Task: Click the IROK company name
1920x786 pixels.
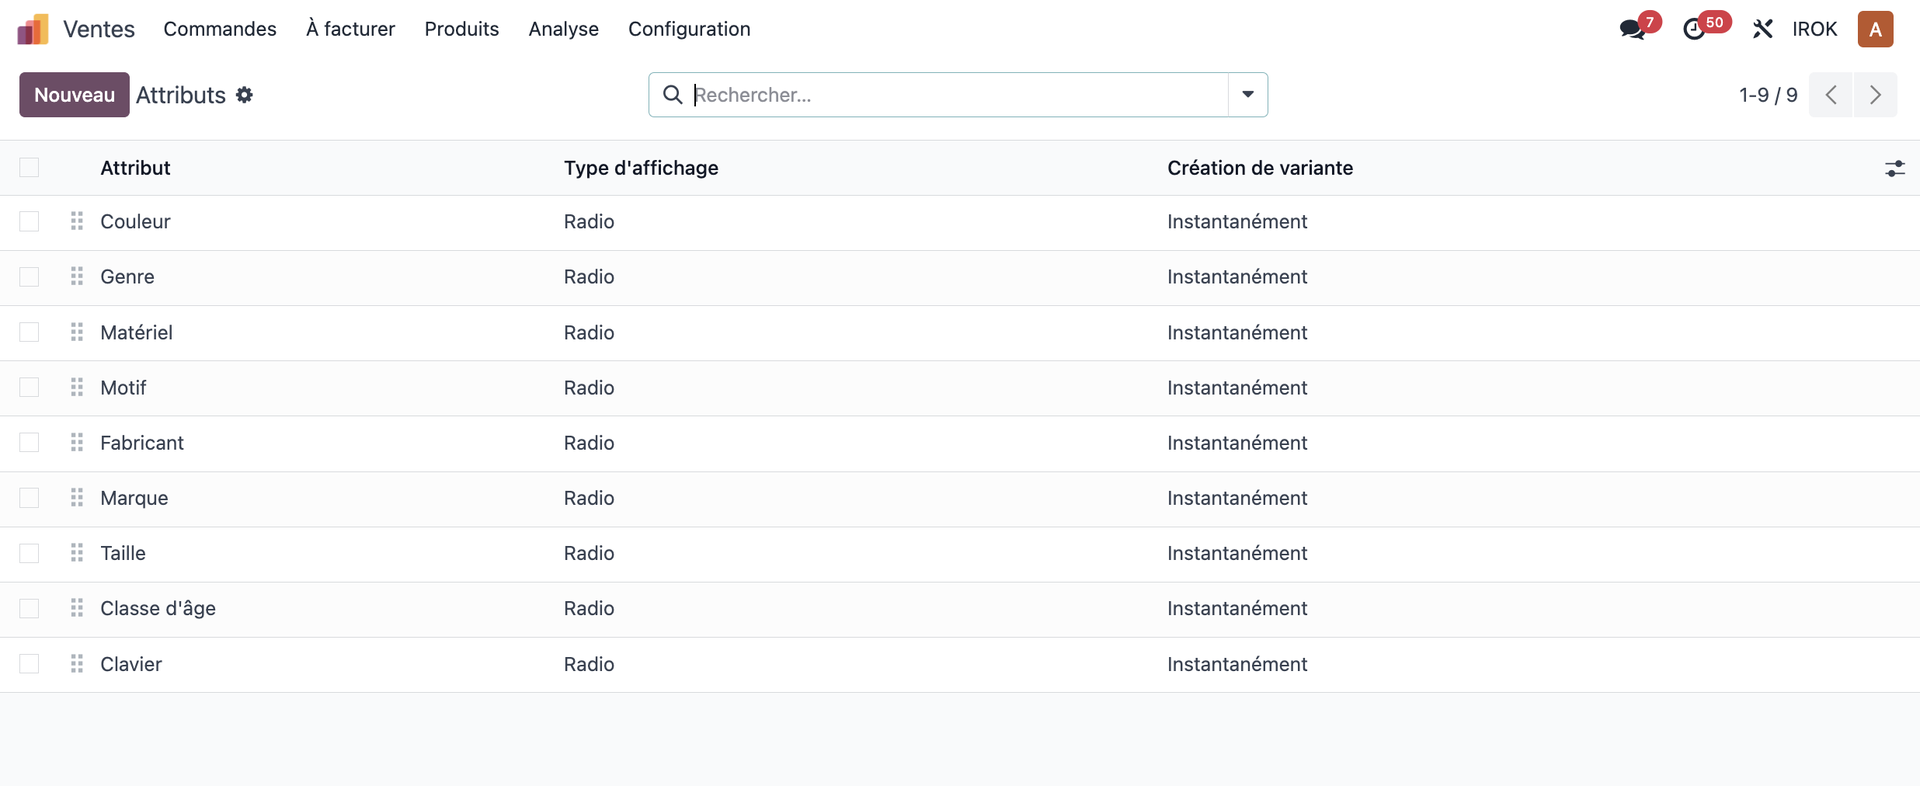Action: (x=1814, y=29)
